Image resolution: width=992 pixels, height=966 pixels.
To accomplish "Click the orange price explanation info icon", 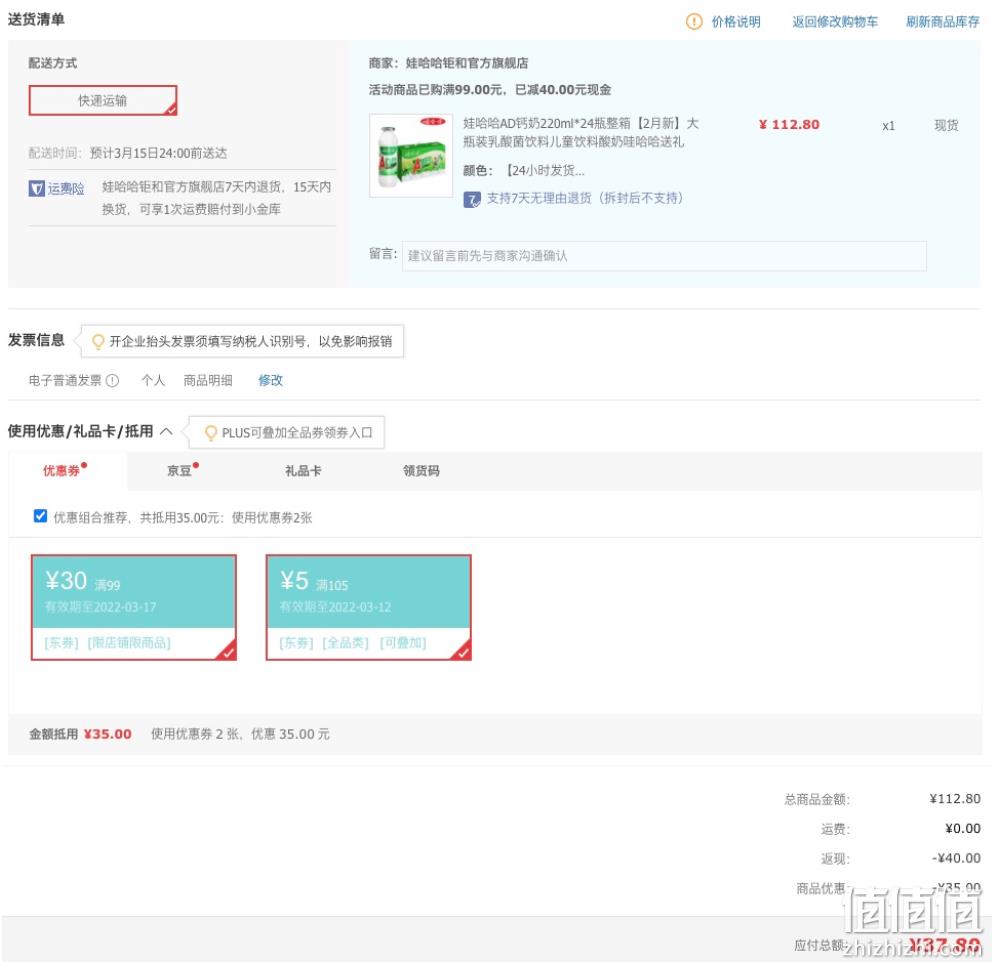I will [x=693, y=22].
